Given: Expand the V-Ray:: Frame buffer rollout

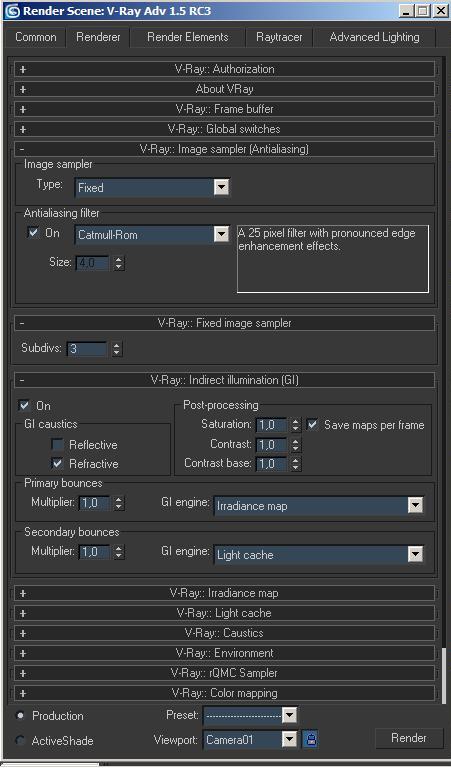Looking at the screenshot, I should (x=224, y=109).
